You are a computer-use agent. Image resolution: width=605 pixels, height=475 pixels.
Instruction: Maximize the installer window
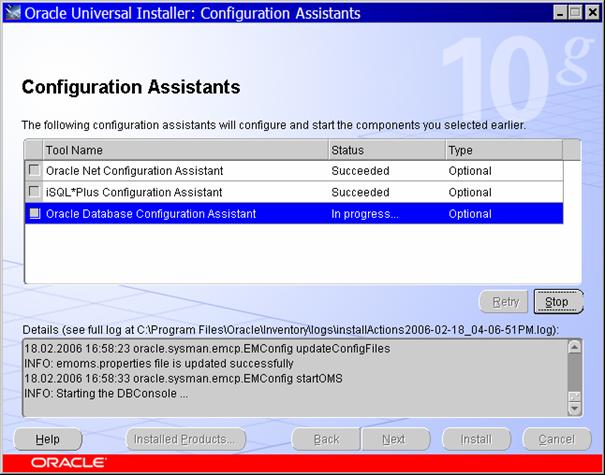[x=572, y=14]
